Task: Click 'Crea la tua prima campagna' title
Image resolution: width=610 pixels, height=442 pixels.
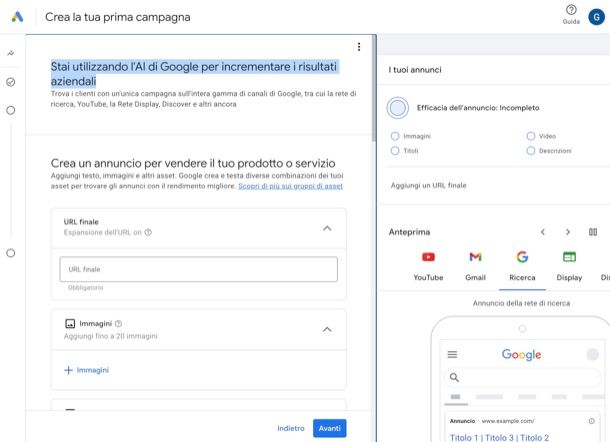Action: pos(117,17)
